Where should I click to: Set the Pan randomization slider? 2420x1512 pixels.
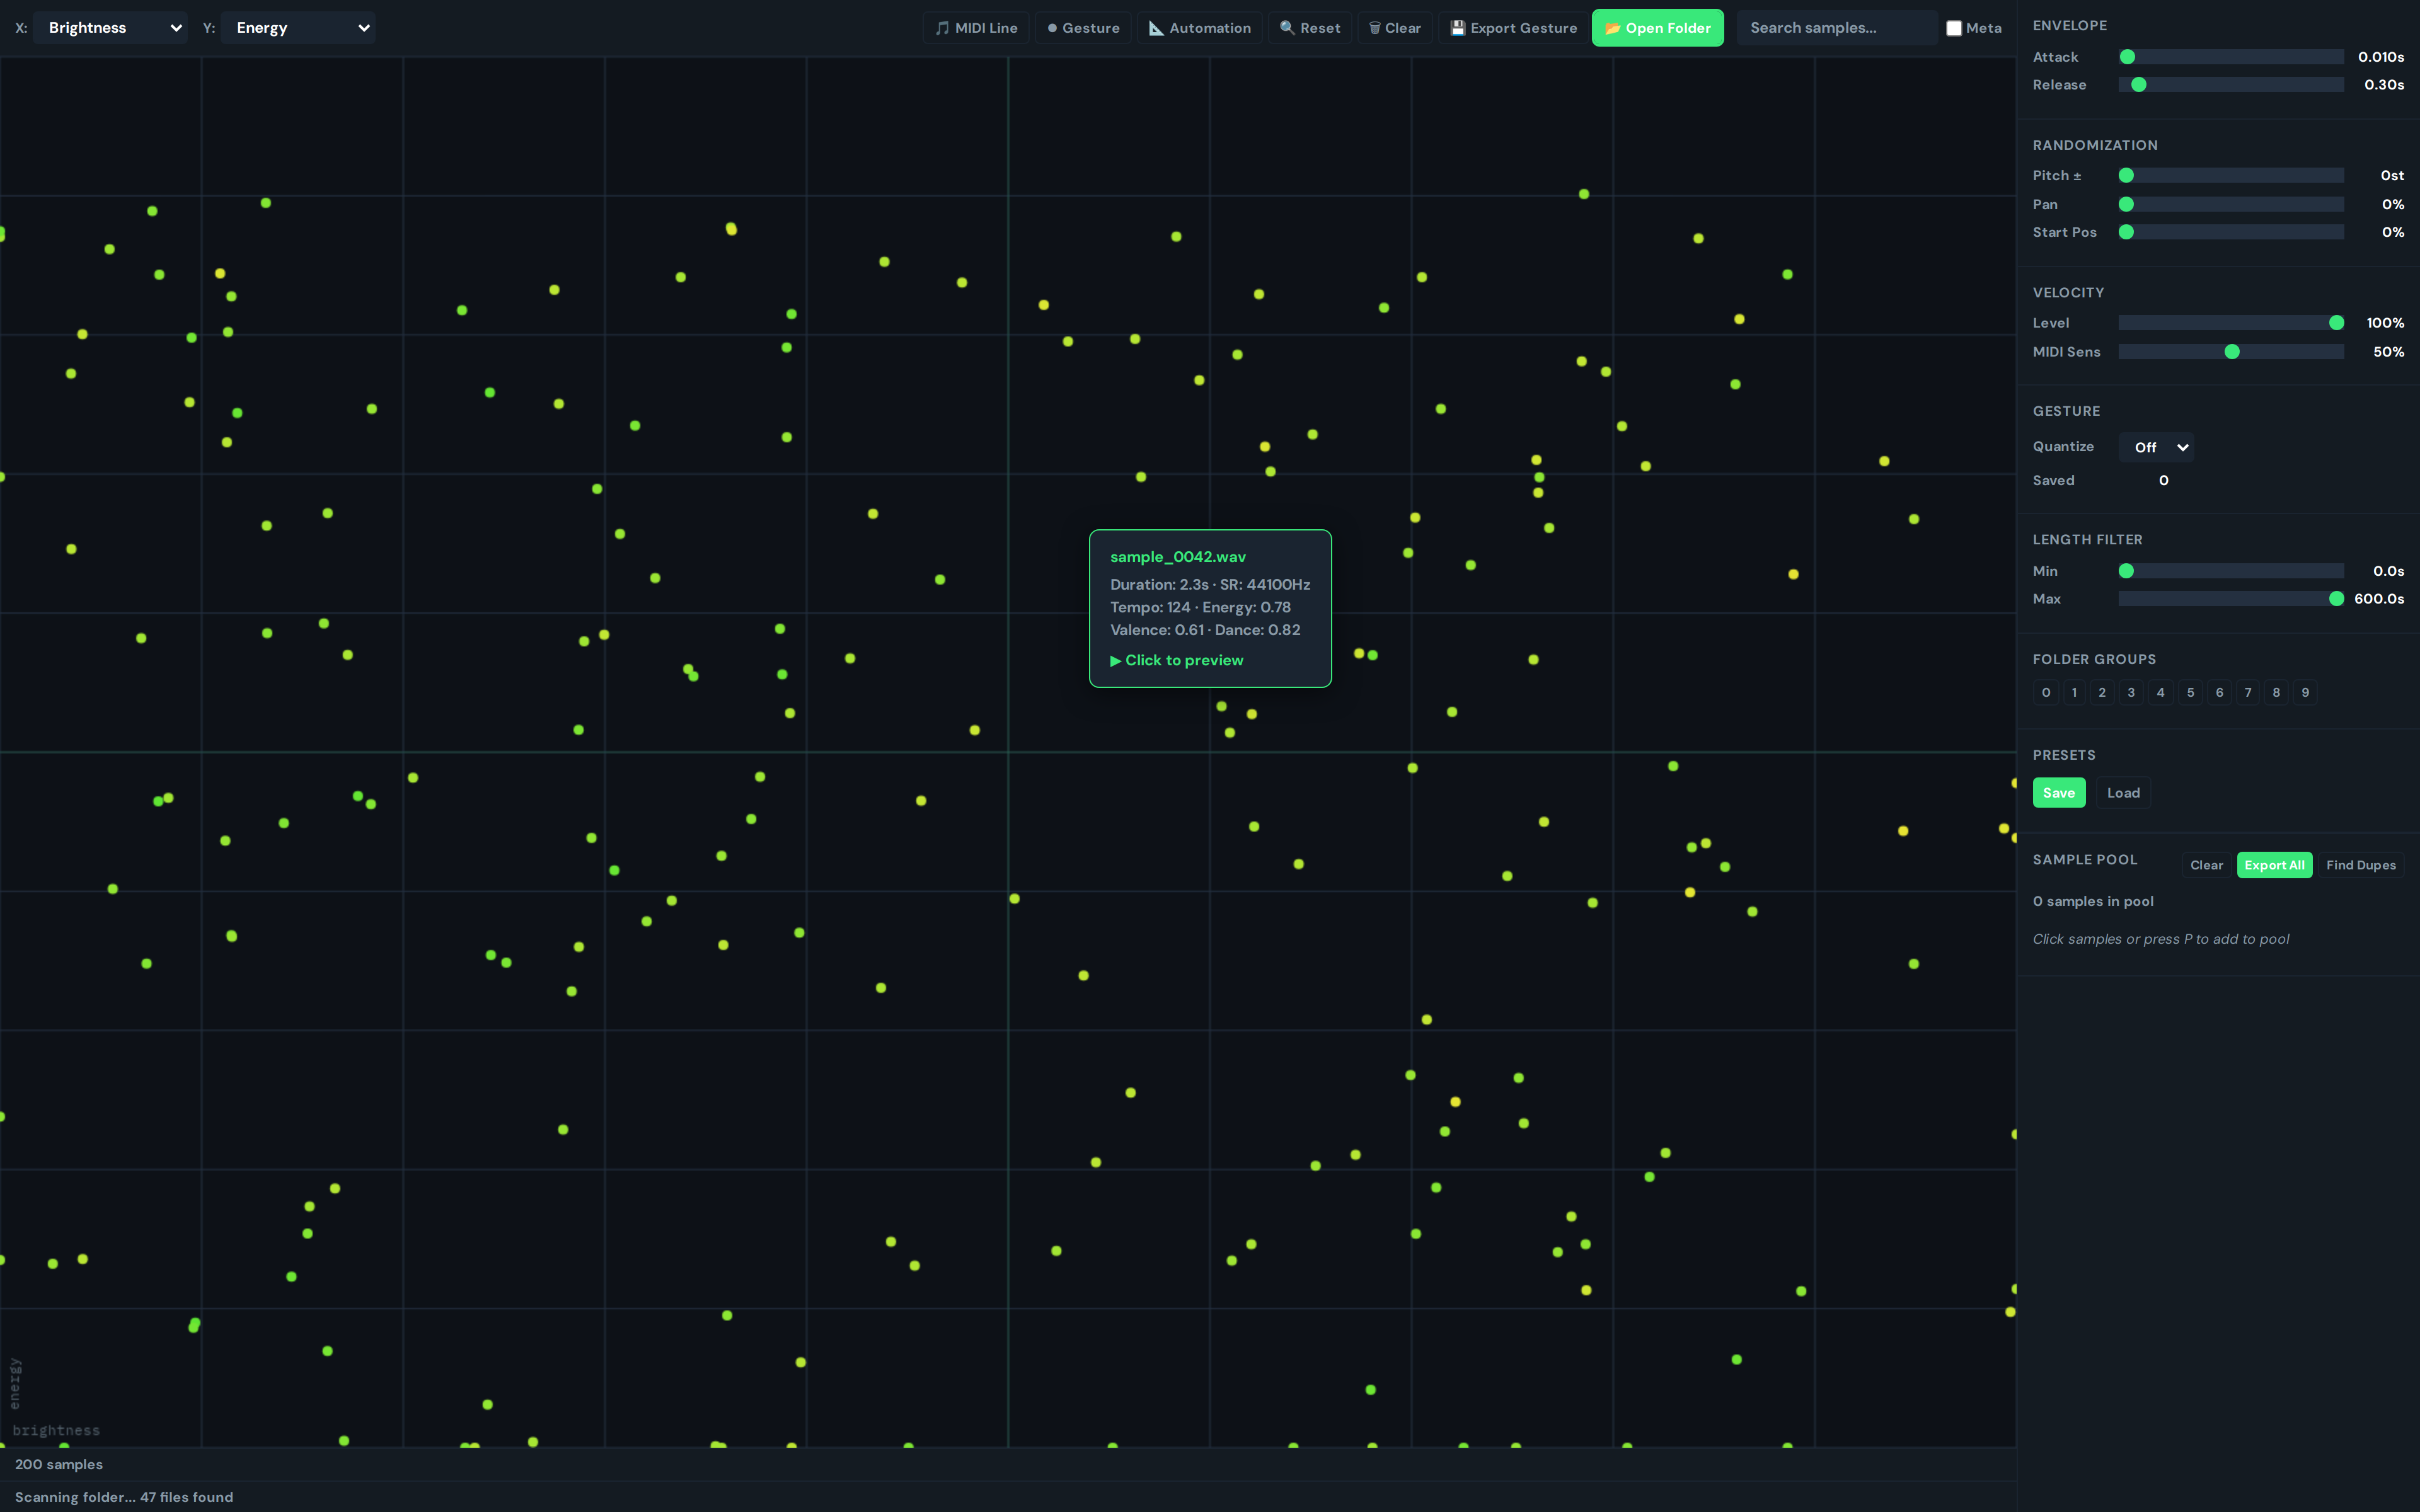2231,204
